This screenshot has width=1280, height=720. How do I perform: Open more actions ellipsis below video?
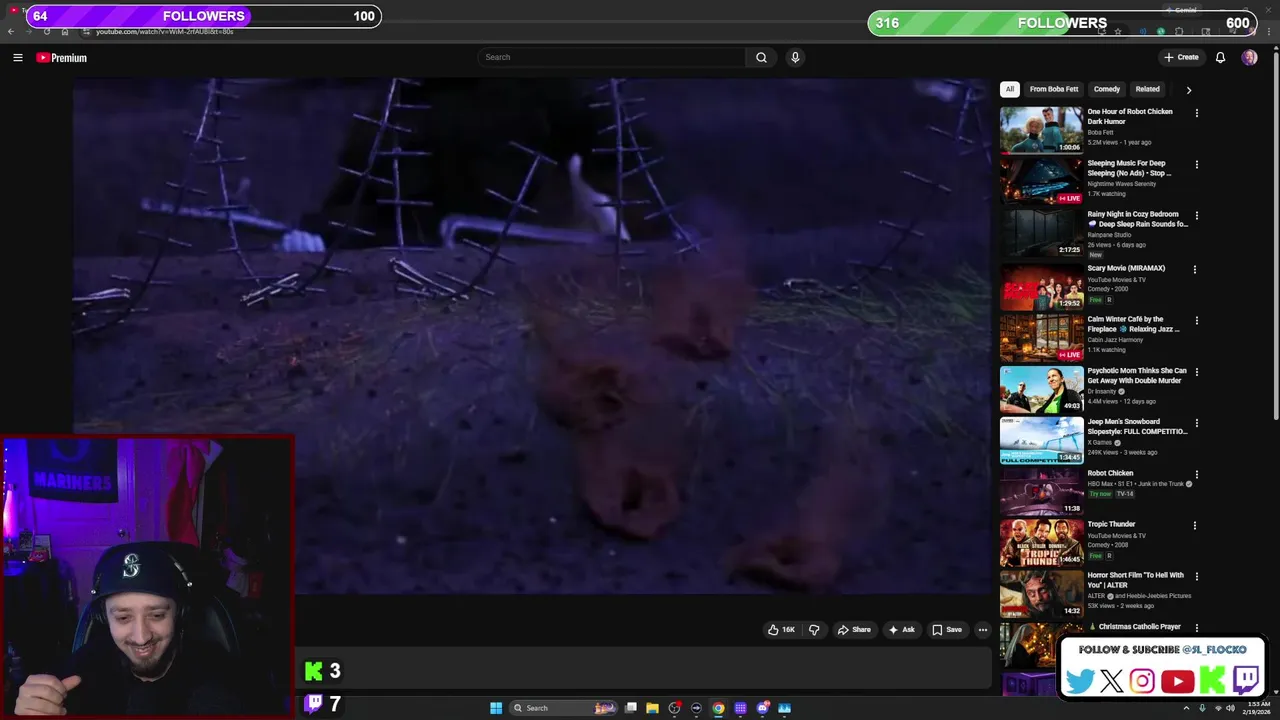(983, 630)
